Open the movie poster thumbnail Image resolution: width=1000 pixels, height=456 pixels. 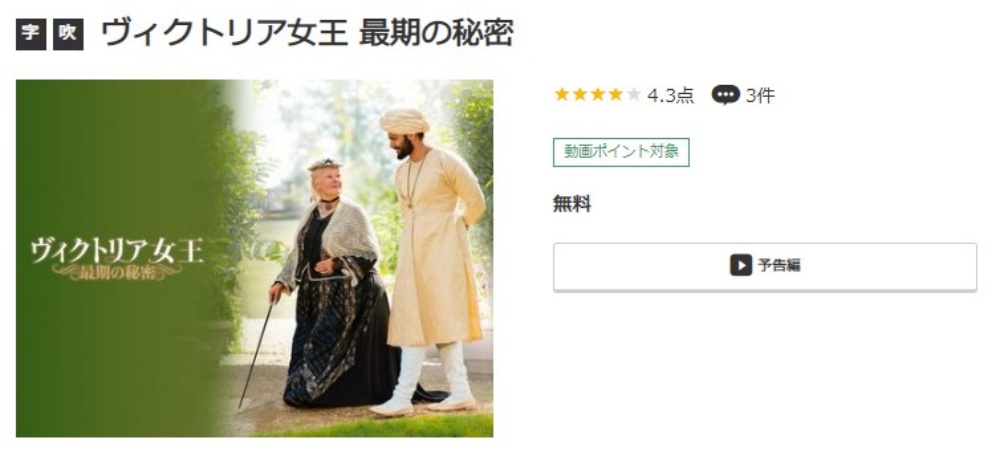[x=254, y=258]
